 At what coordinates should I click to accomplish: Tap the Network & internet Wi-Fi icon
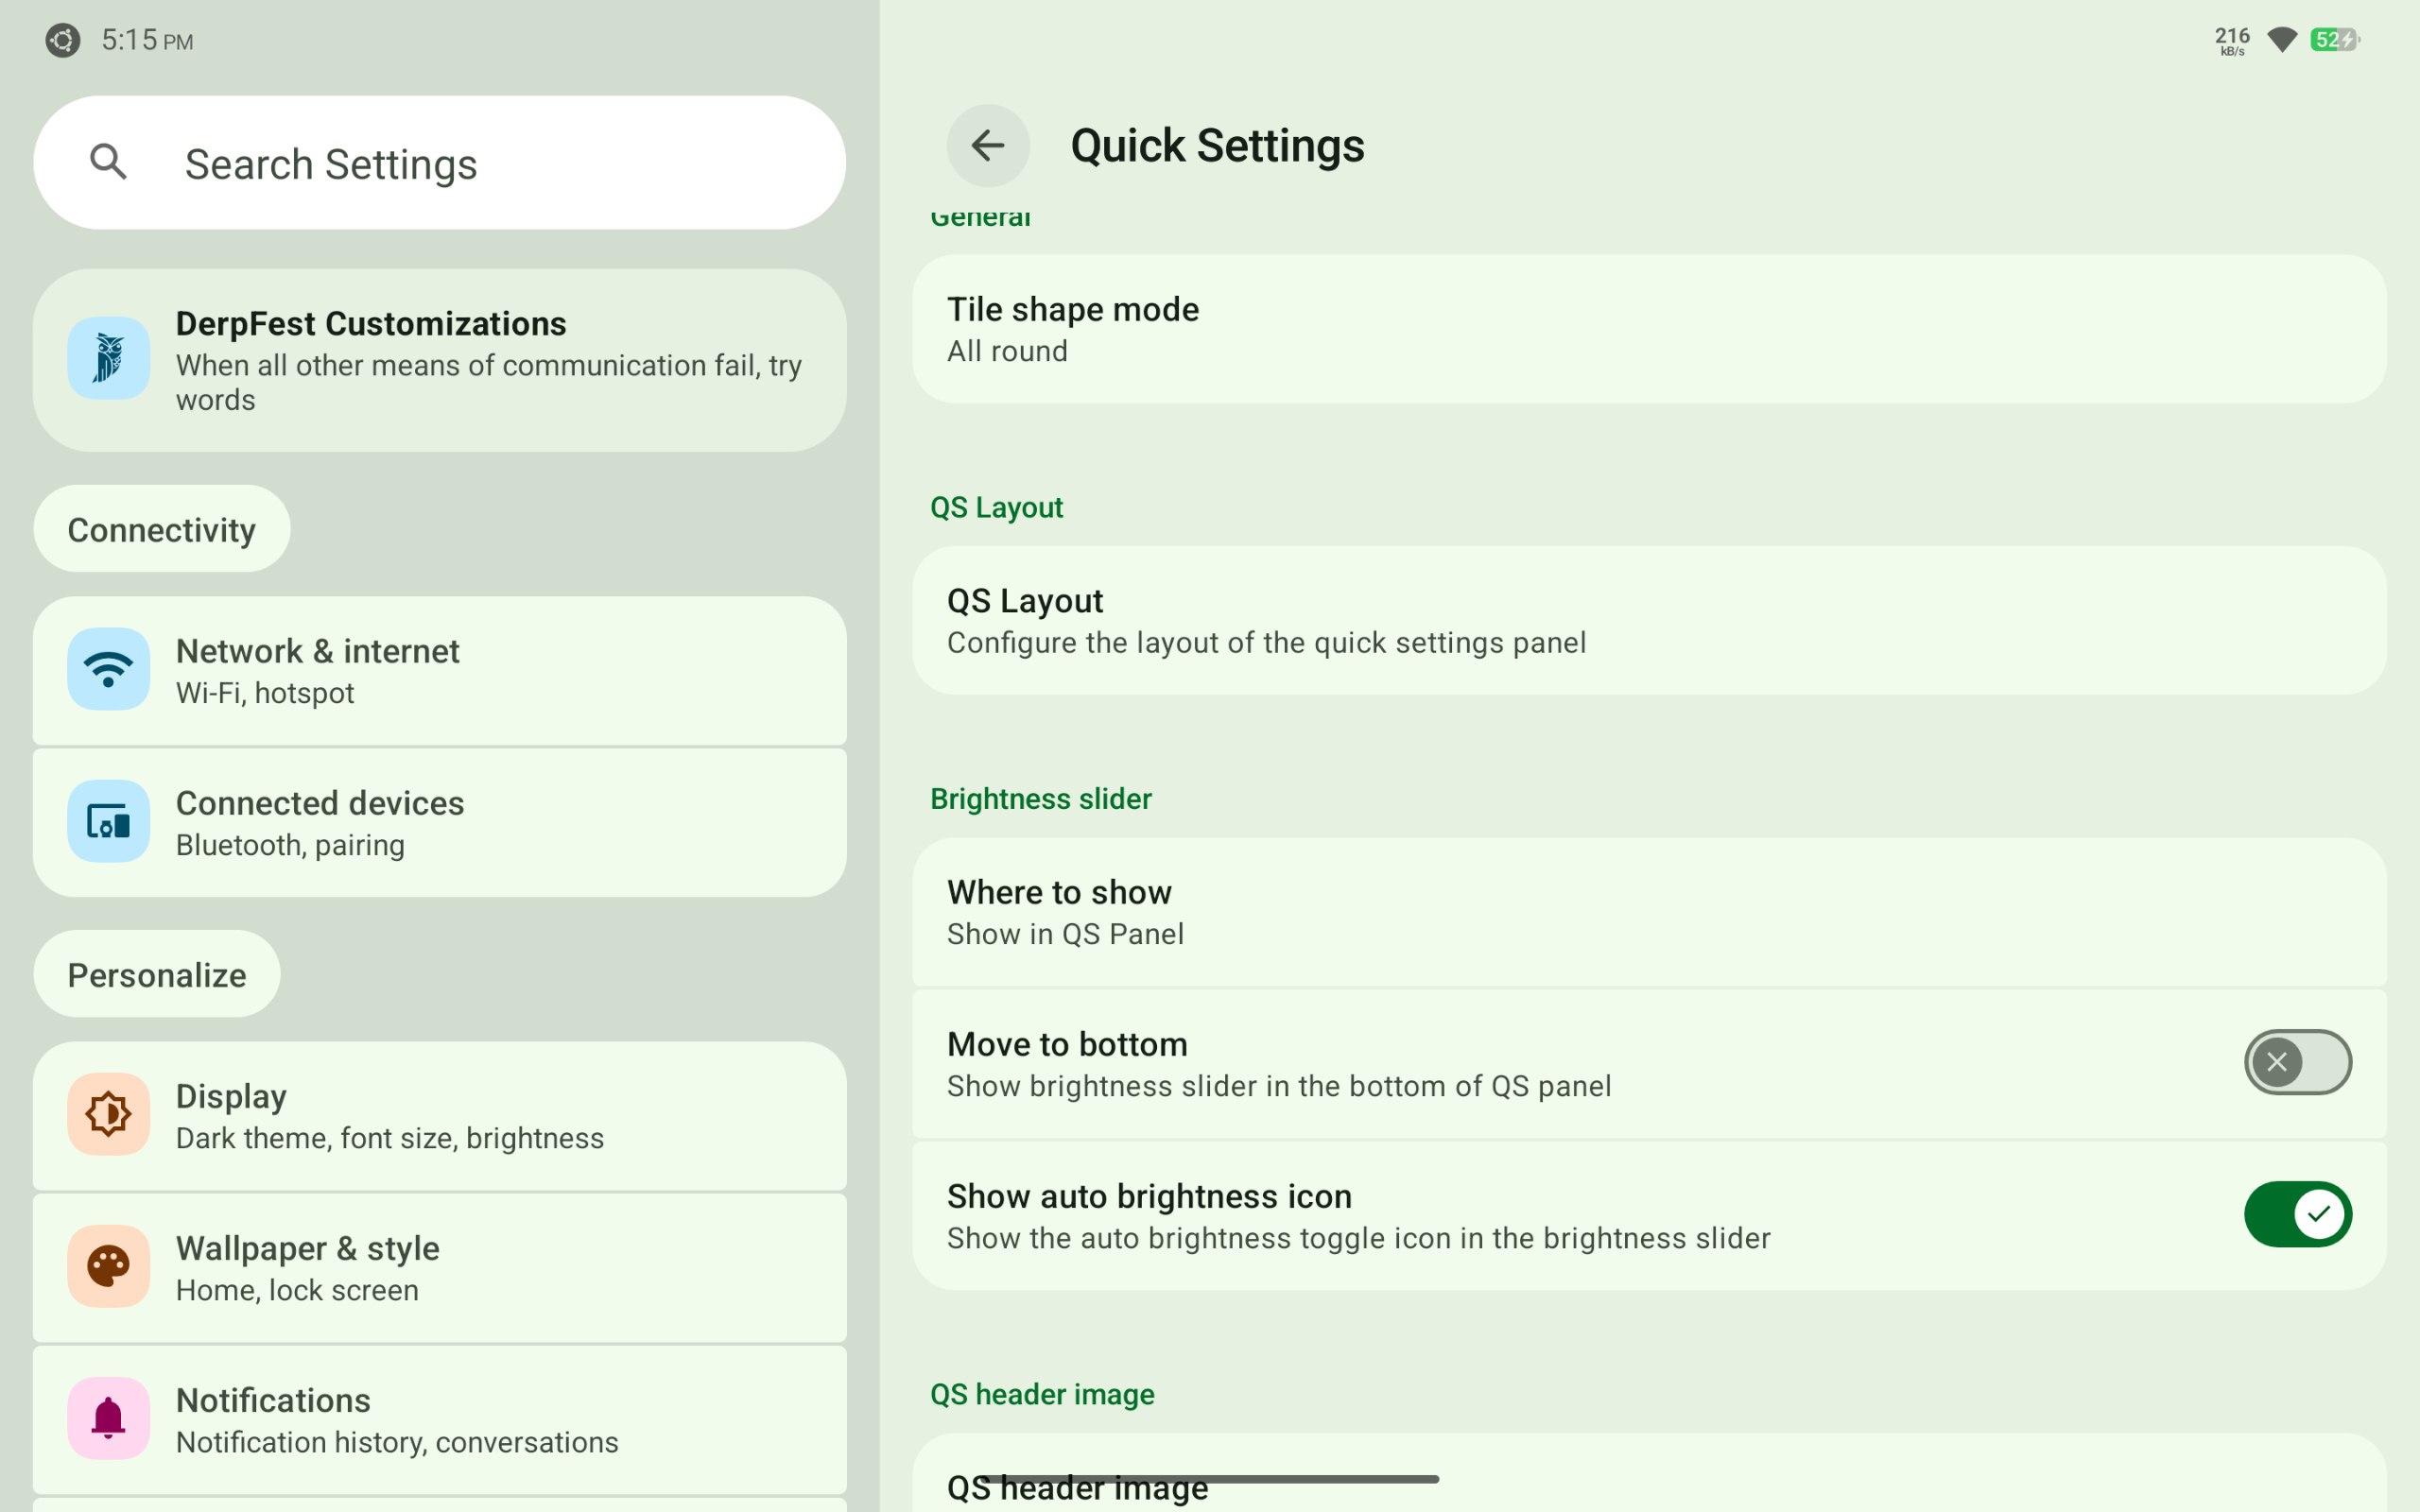tap(108, 669)
